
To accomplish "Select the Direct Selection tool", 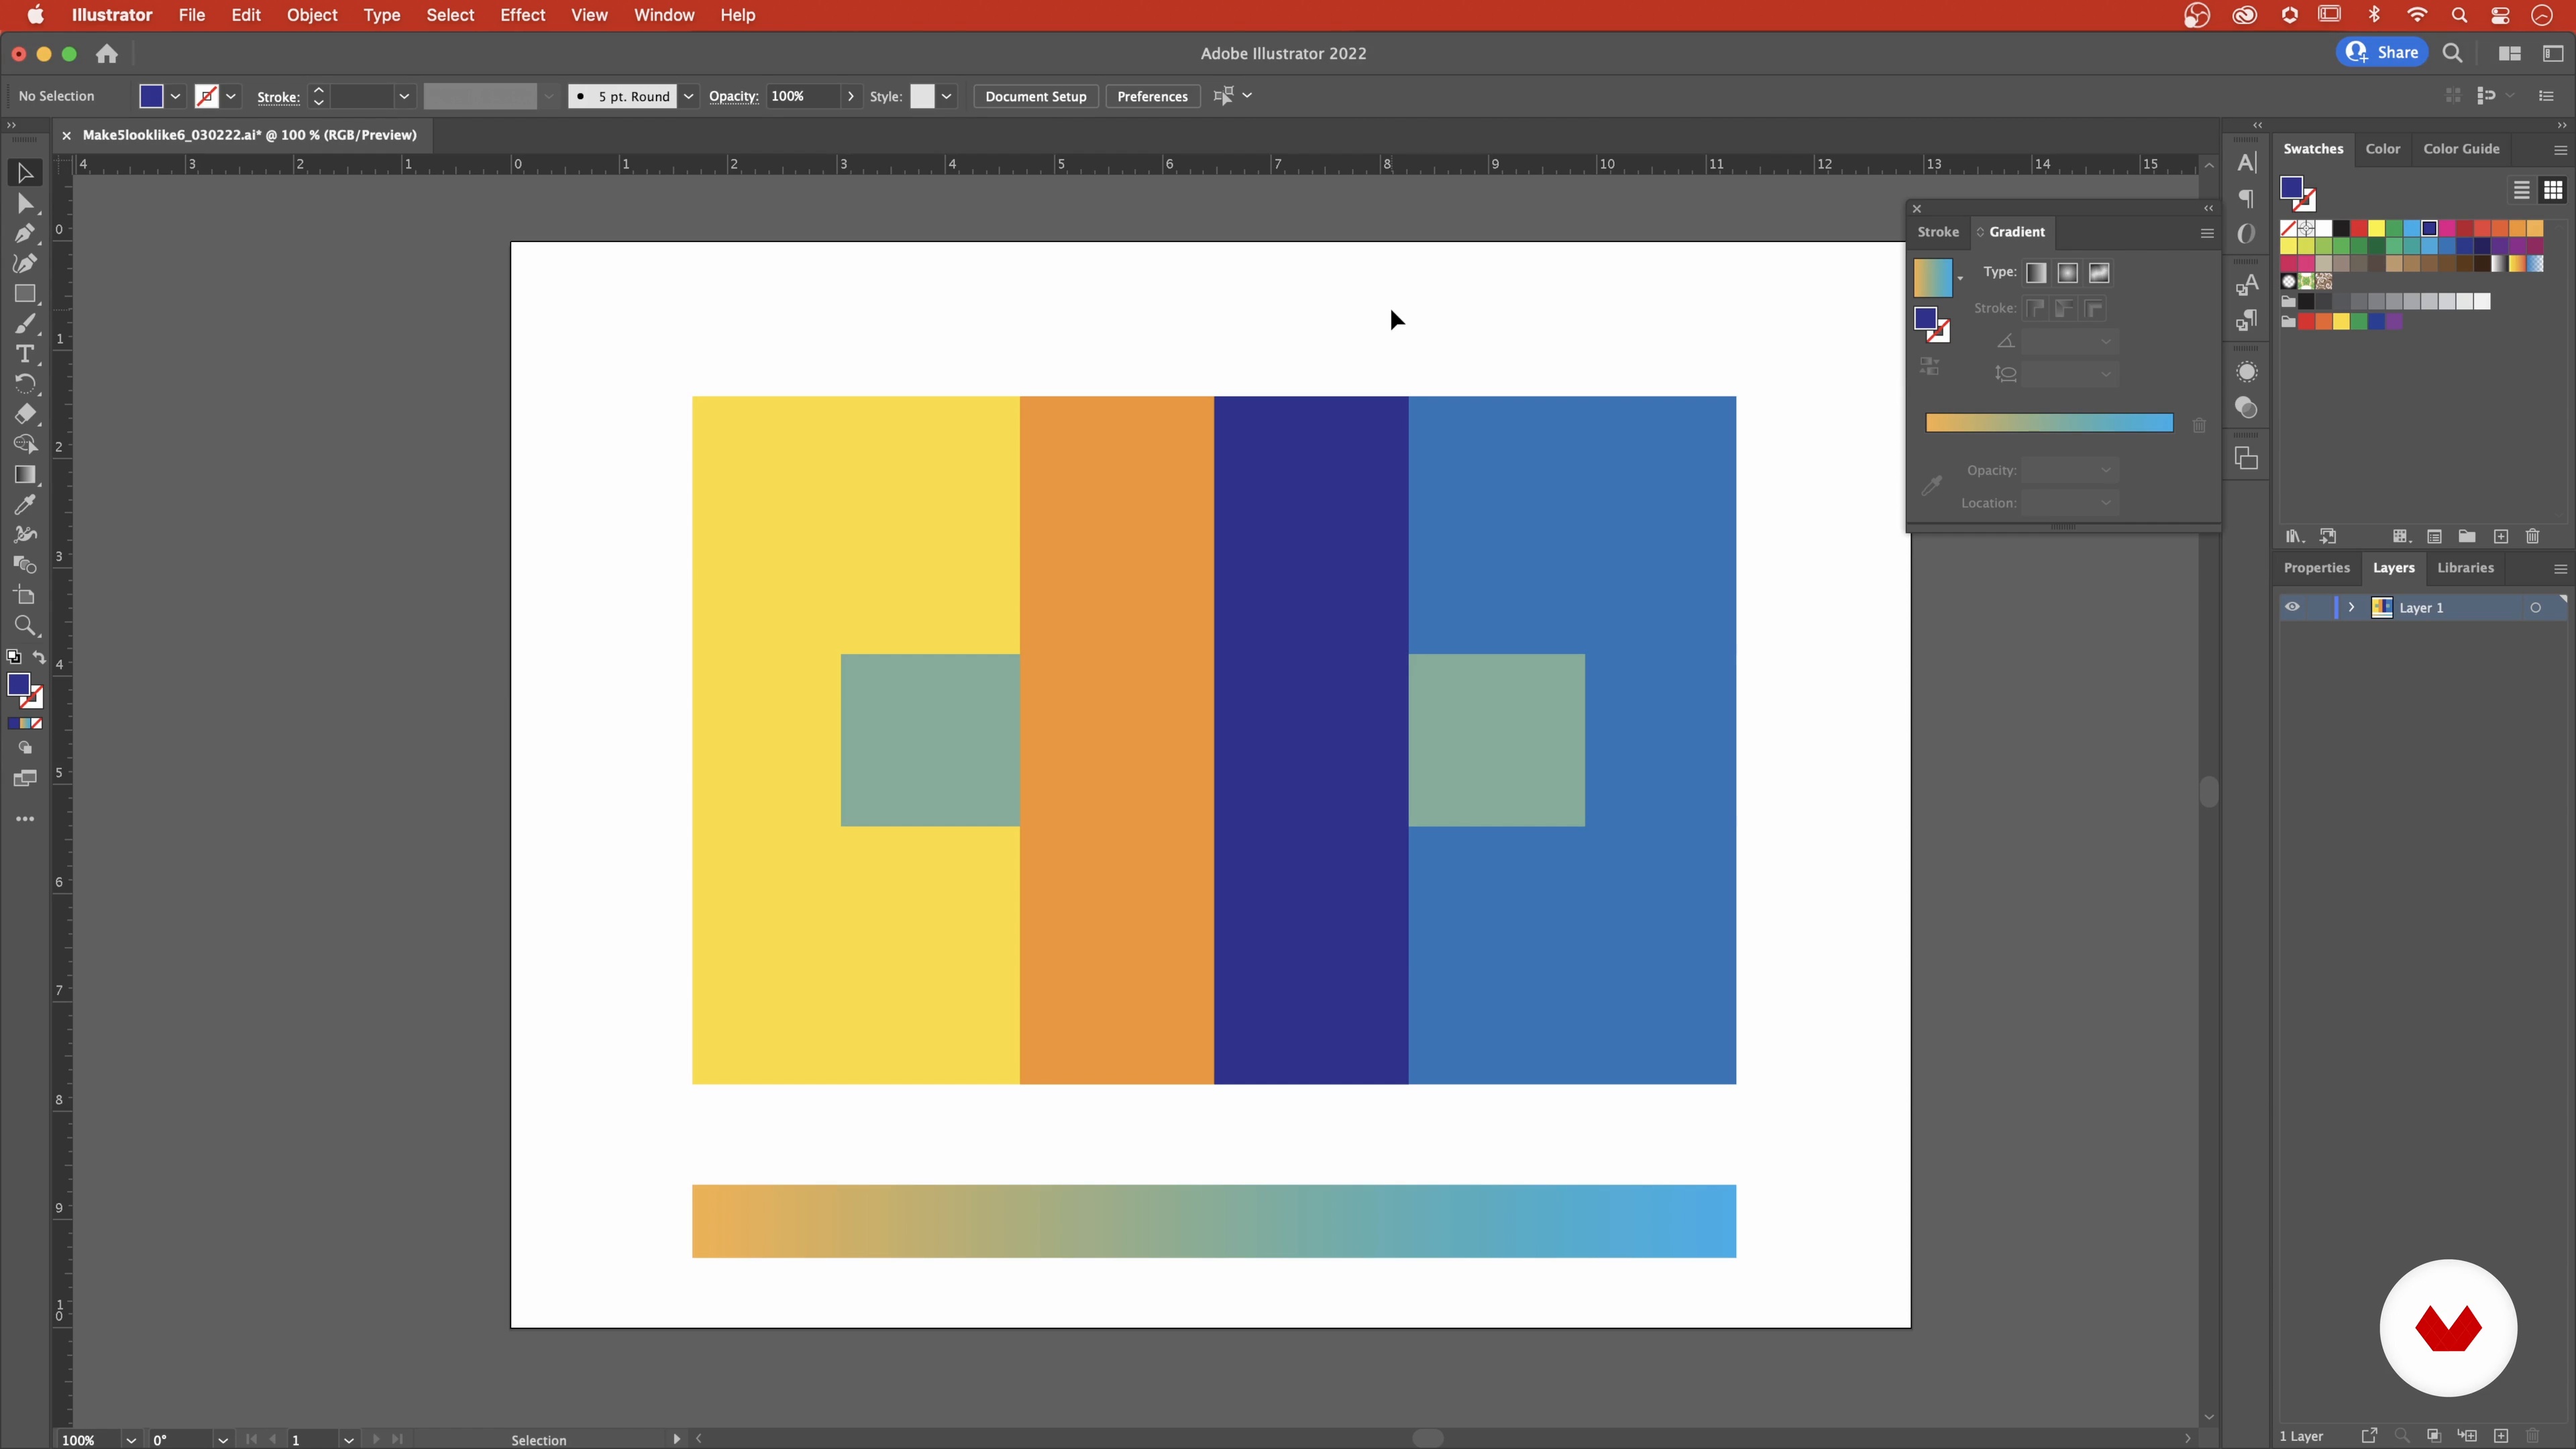I will (25, 204).
